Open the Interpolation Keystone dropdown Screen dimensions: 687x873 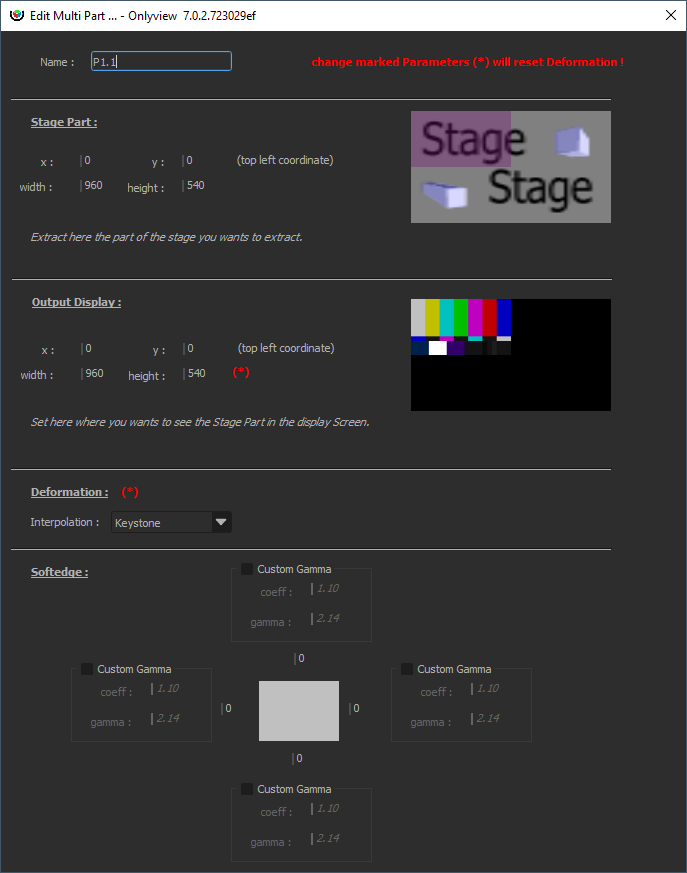[x=171, y=522]
